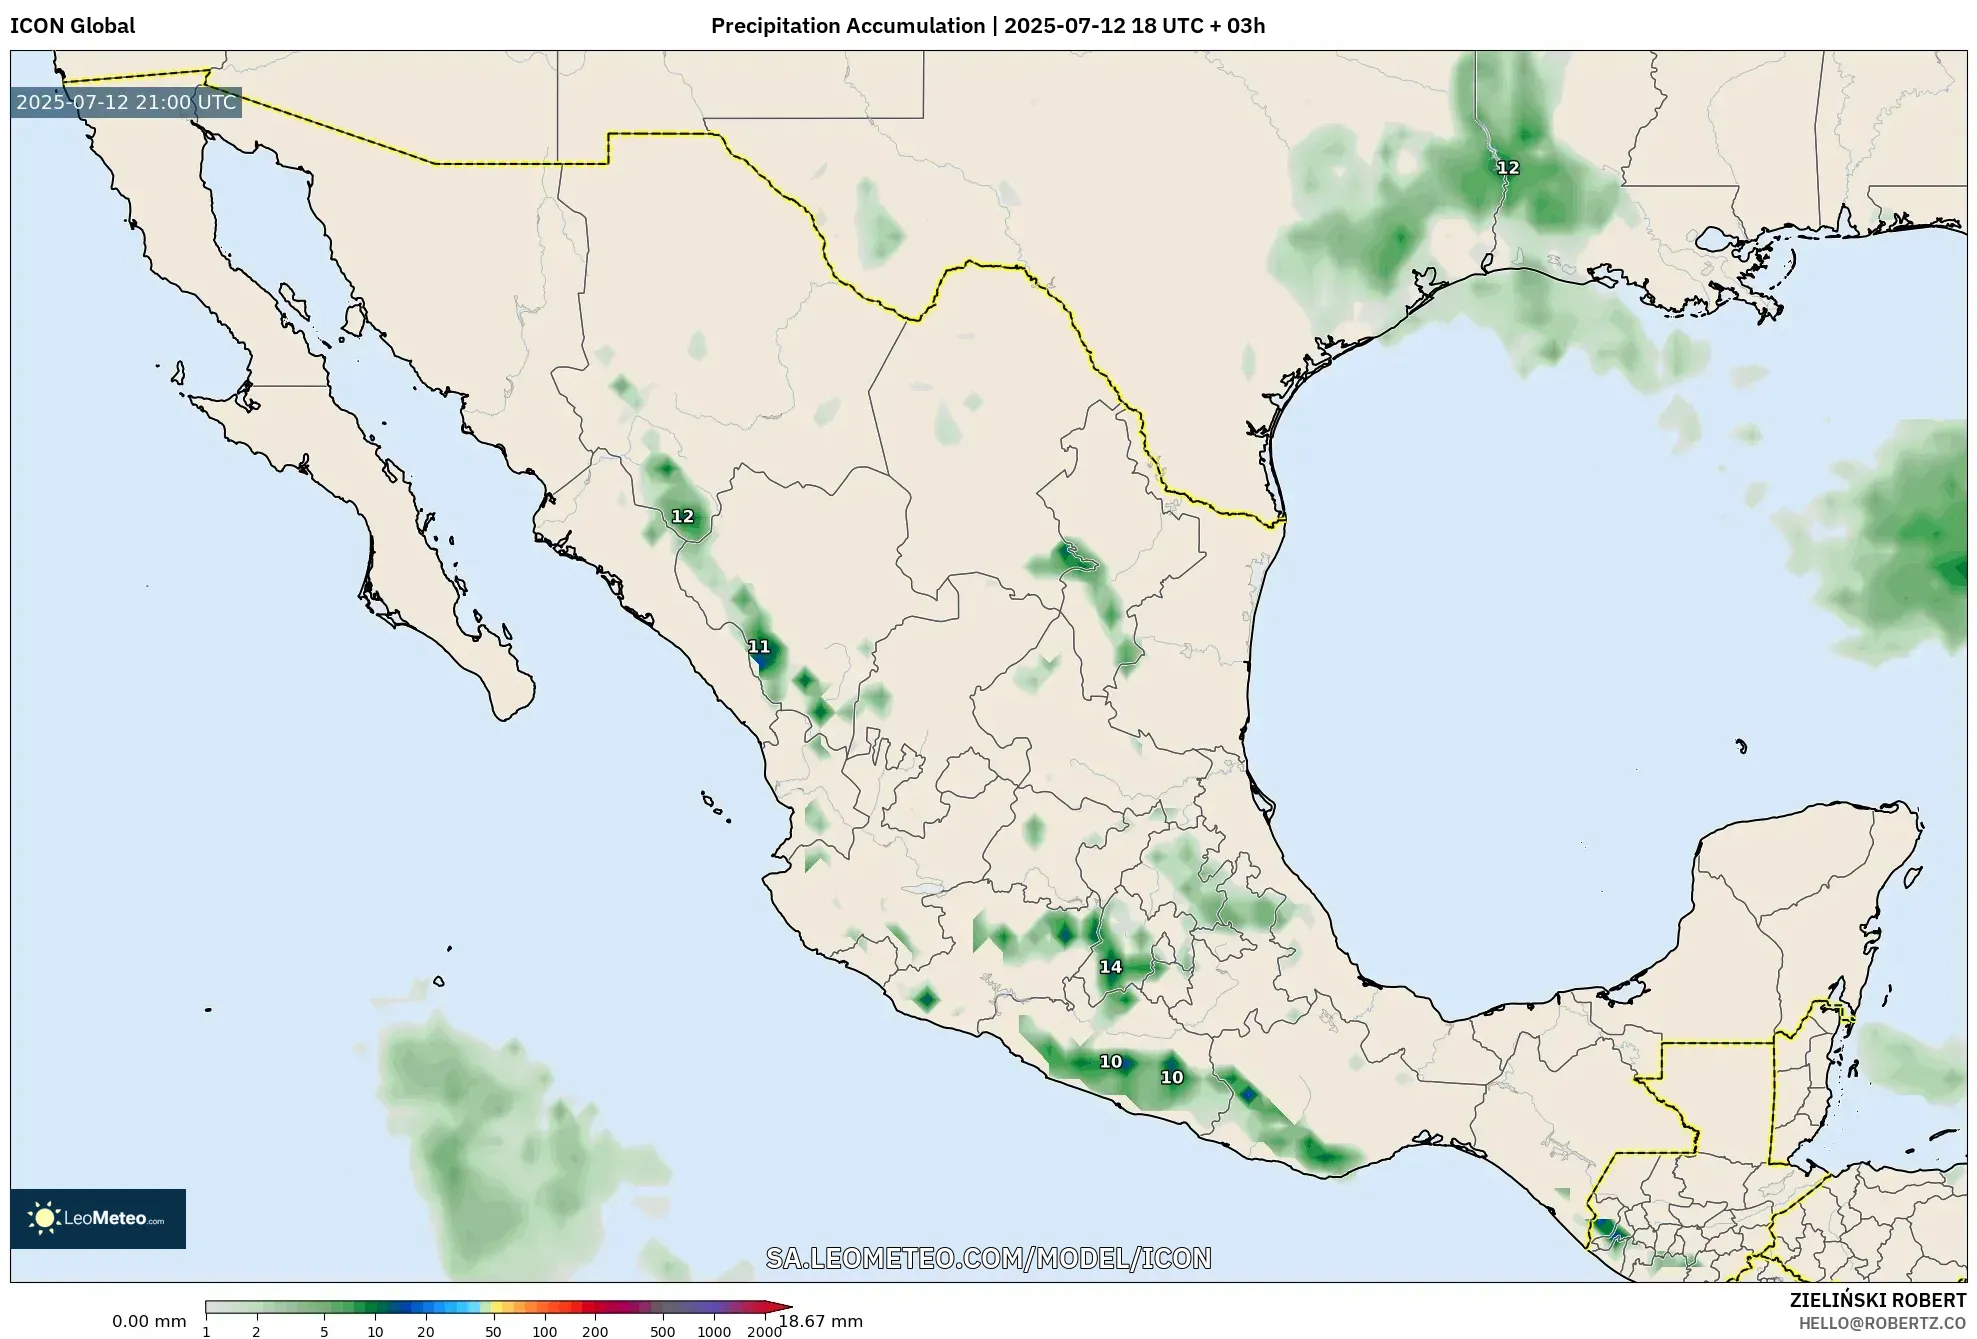Click the '12' rainfall value near Louisiana border

tap(1507, 168)
